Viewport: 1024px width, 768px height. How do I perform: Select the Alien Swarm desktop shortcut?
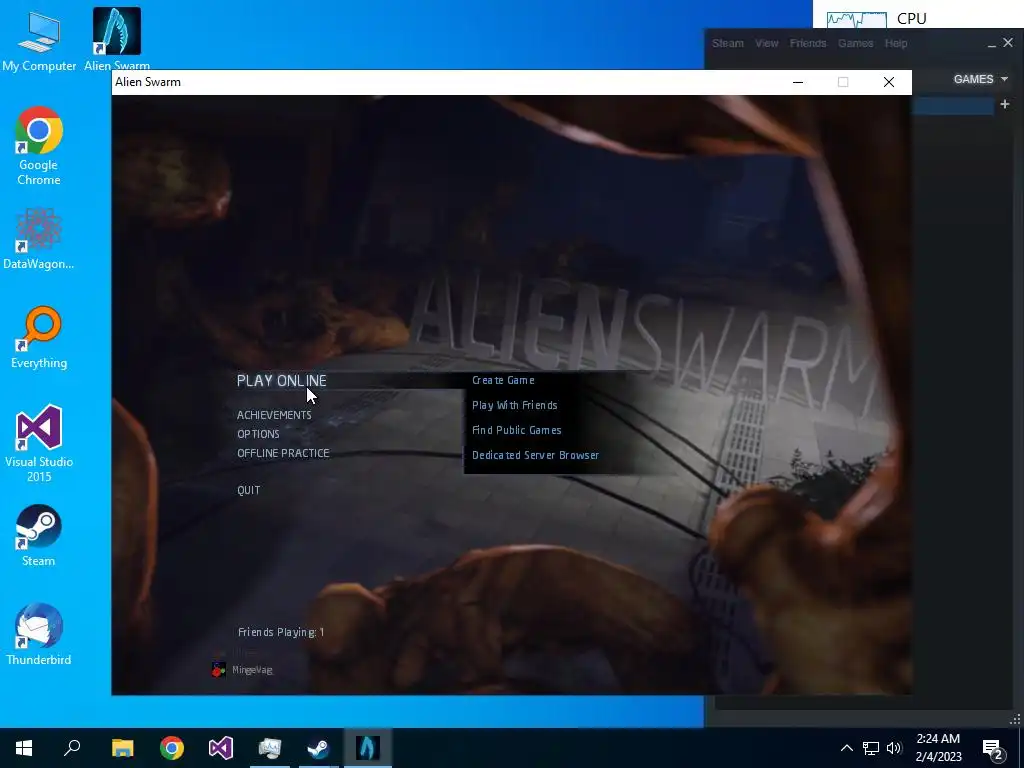pyautogui.click(x=117, y=39)
